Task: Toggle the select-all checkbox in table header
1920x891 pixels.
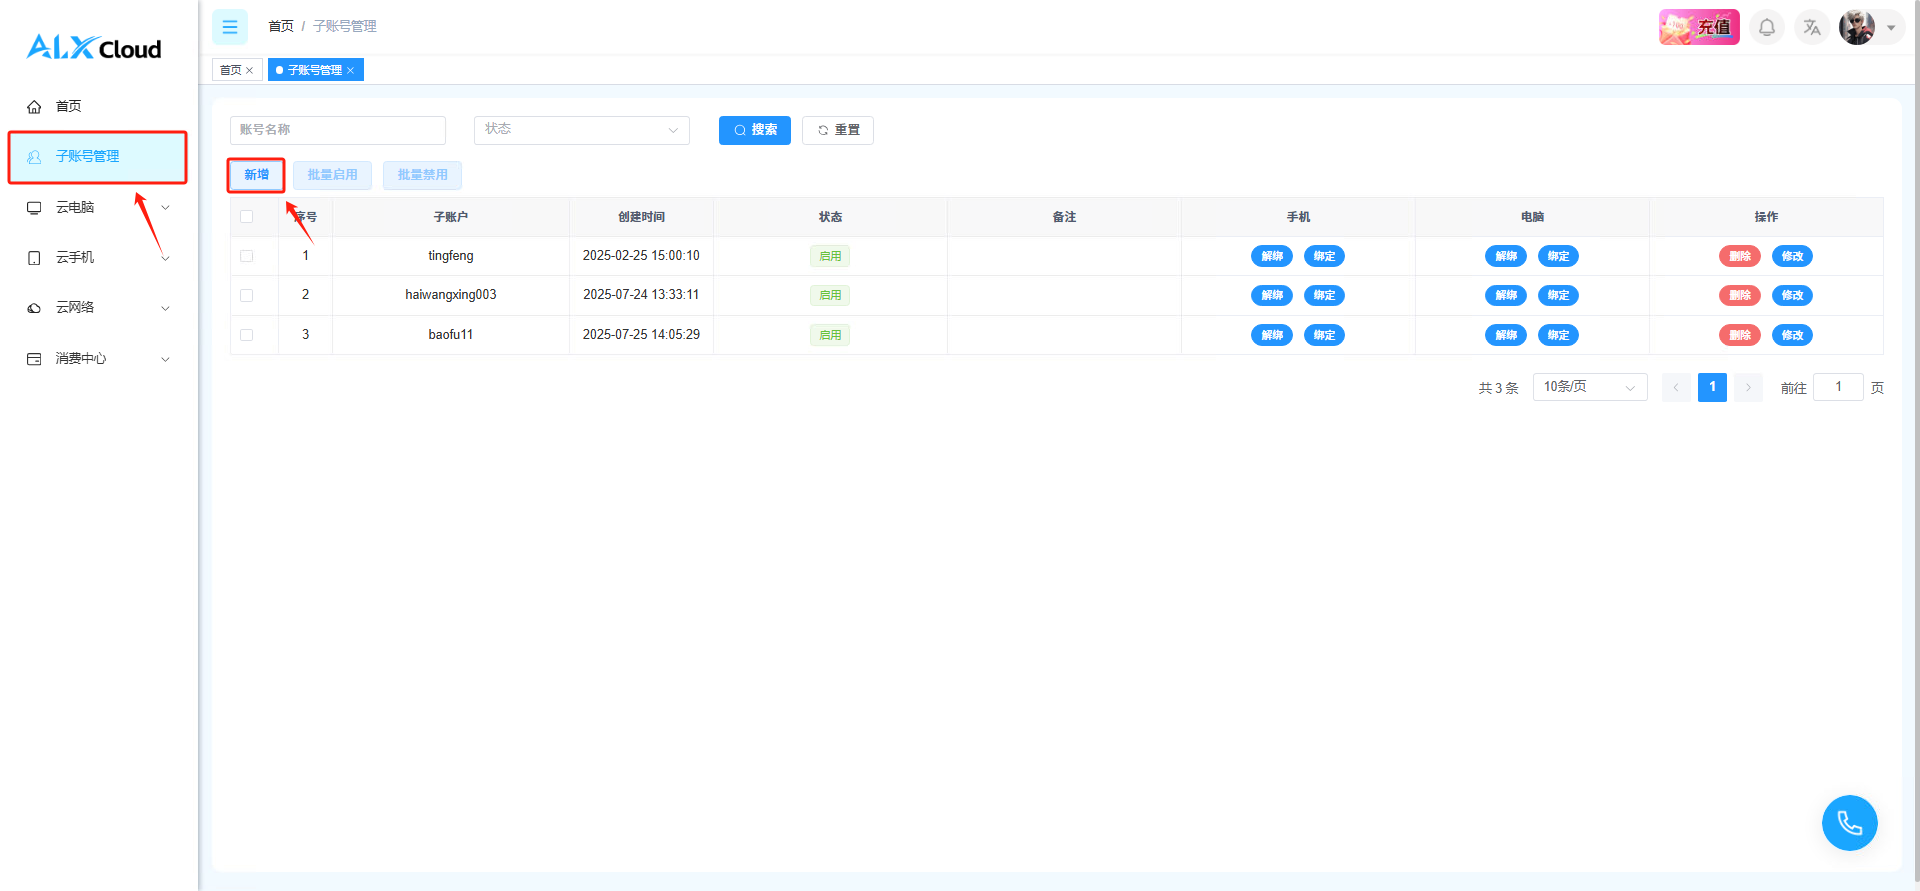Action: click(x=247, y=217)
